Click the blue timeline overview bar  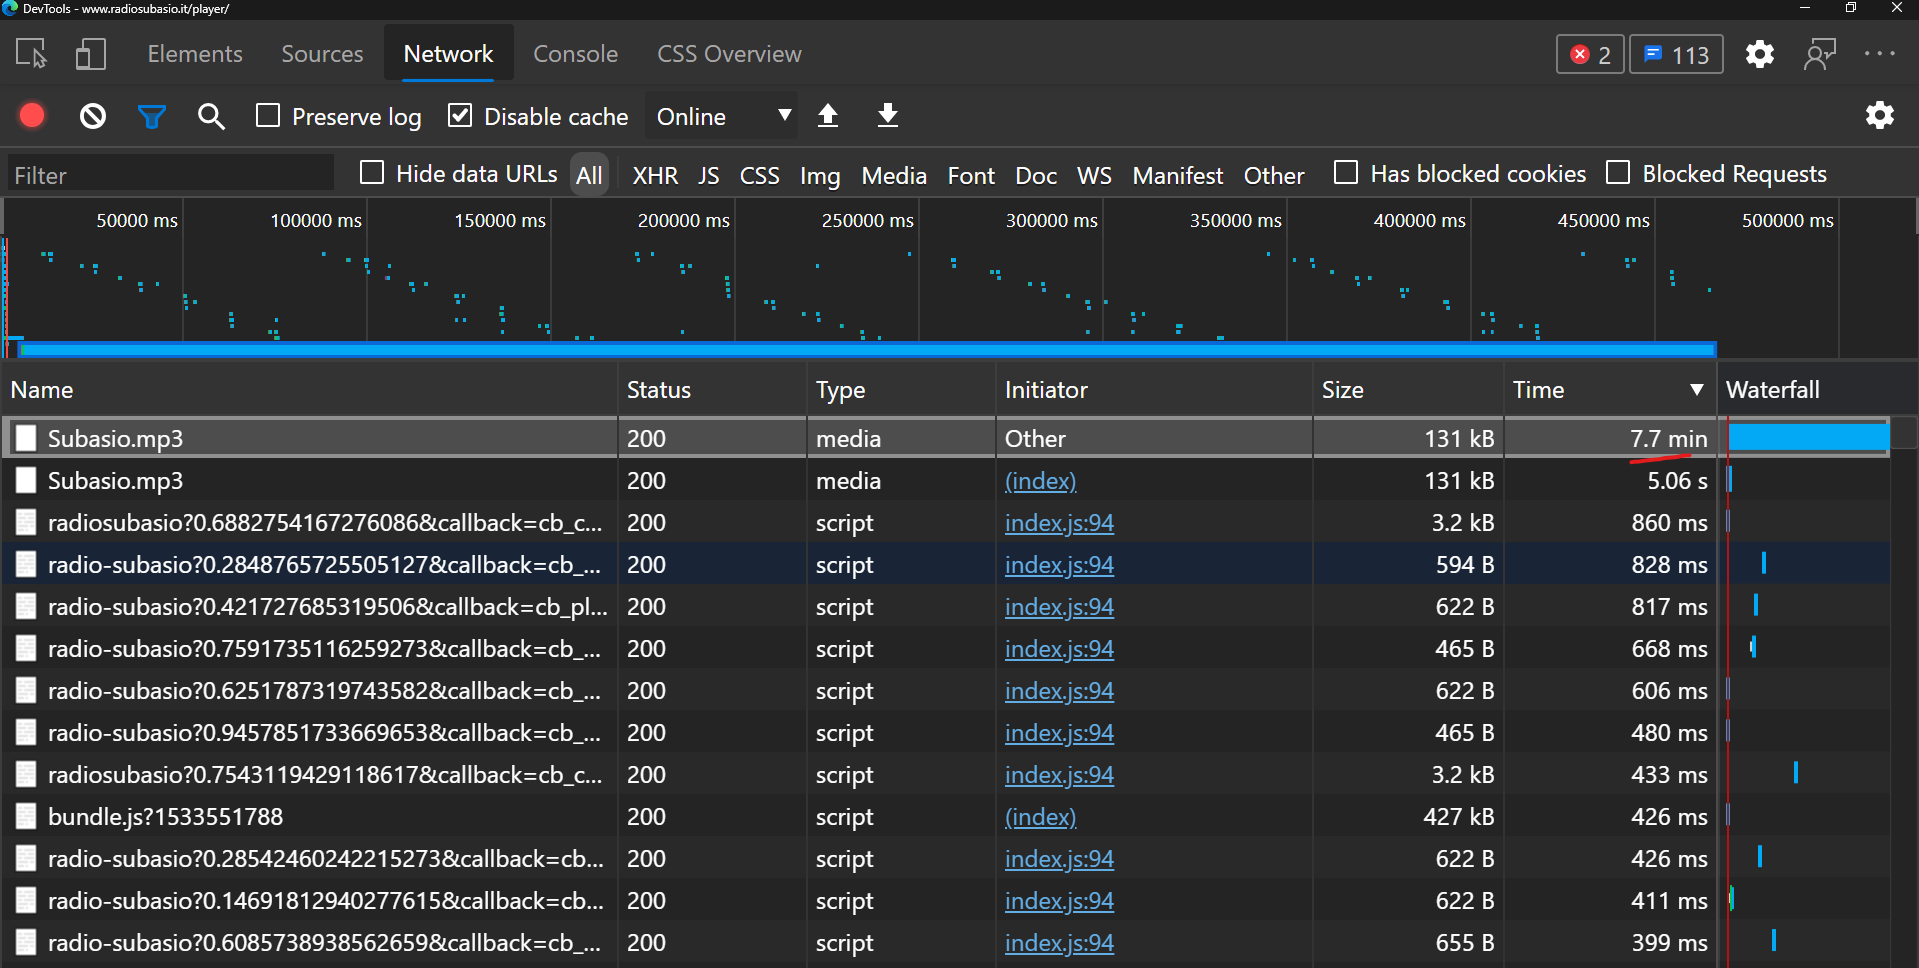pyautogui.click(x=867, y=350)
